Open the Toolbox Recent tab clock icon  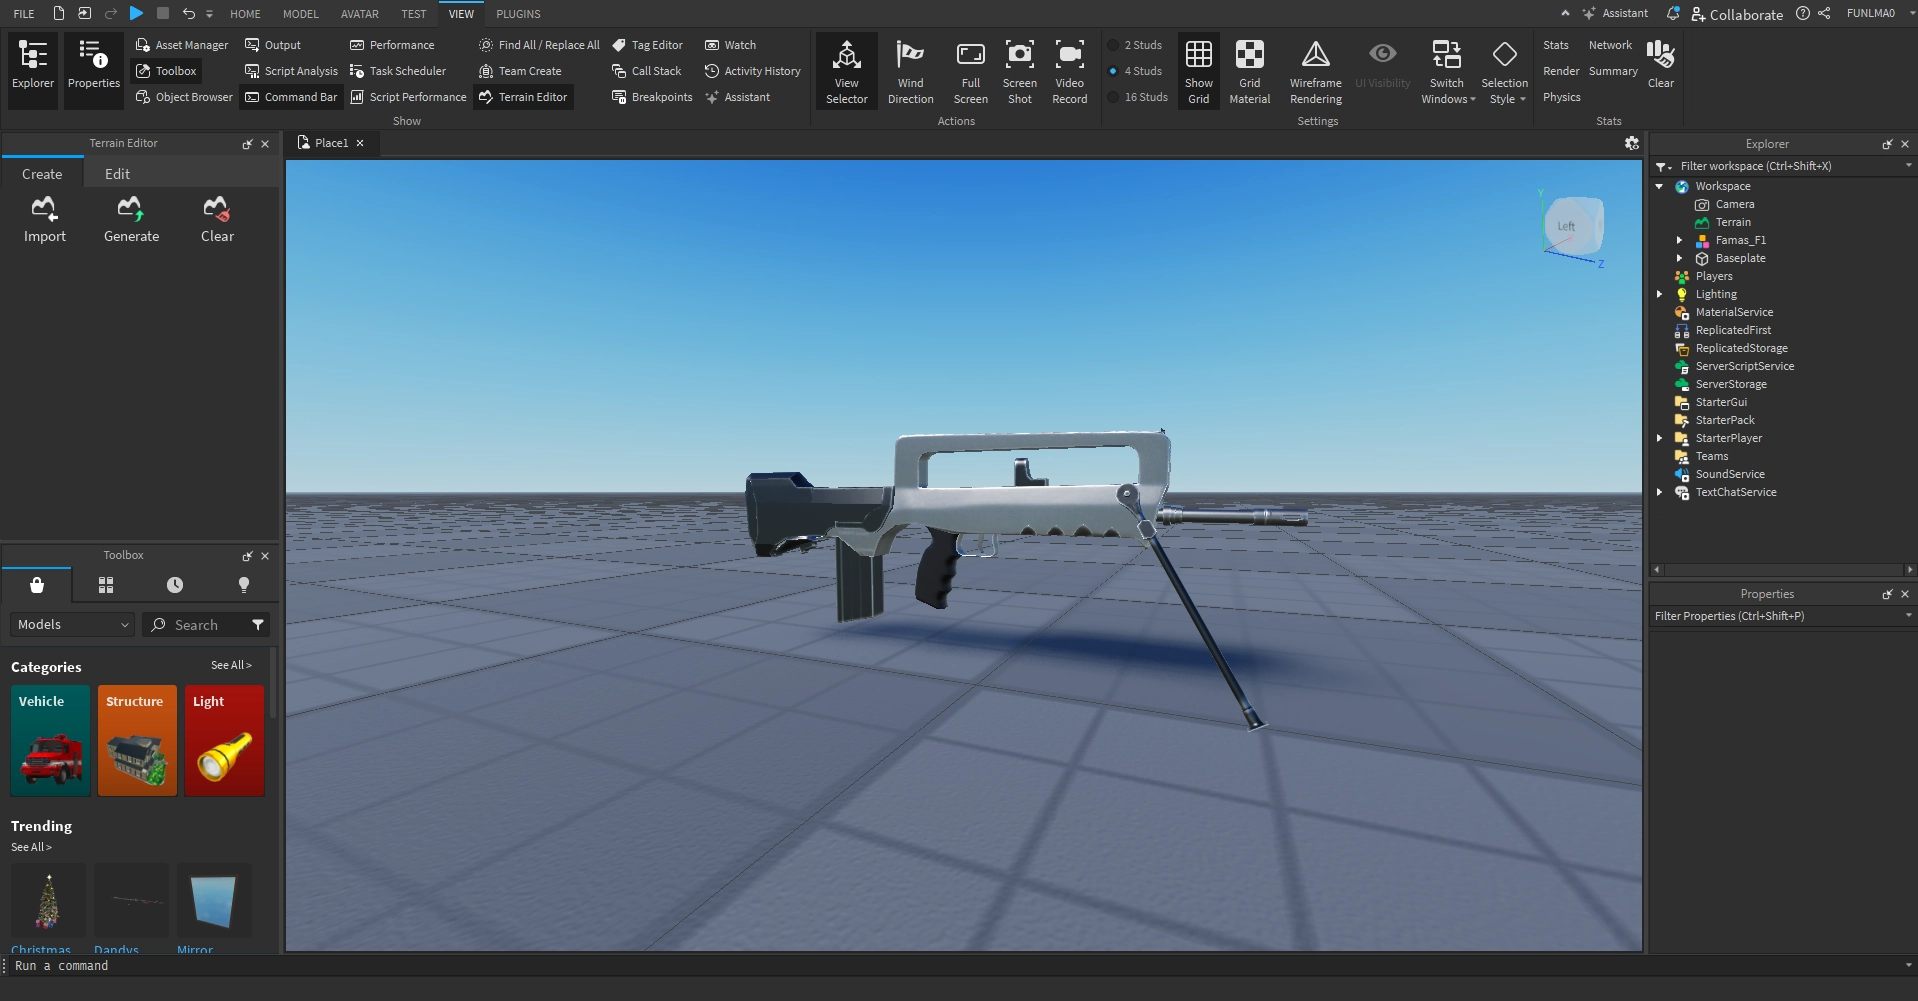pos(175,585)
